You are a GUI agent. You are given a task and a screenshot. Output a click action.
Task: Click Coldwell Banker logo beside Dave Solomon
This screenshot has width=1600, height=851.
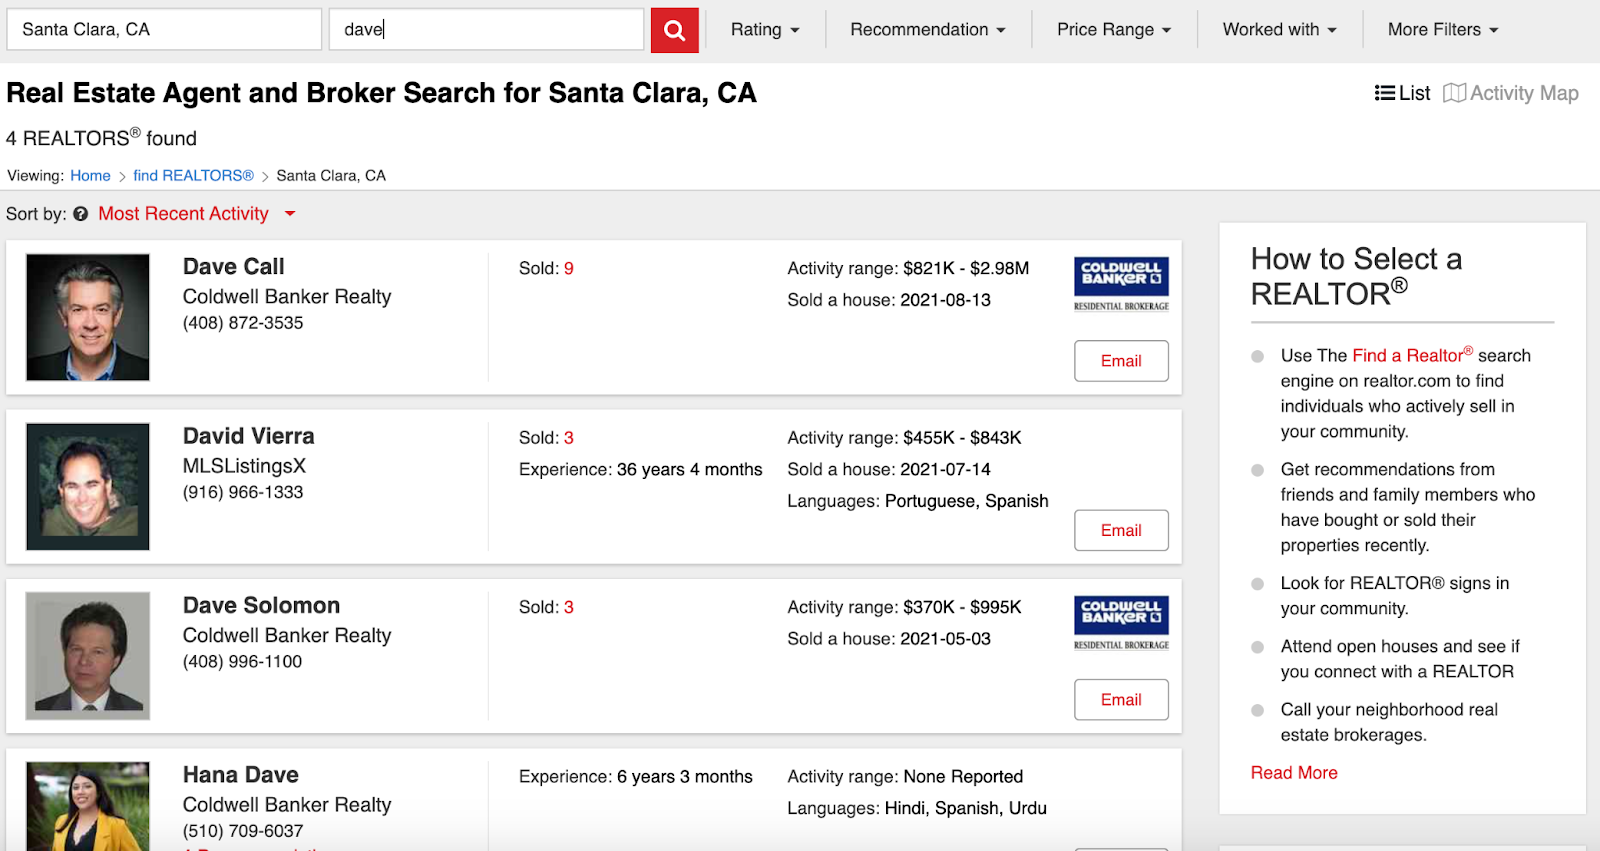1121,623
